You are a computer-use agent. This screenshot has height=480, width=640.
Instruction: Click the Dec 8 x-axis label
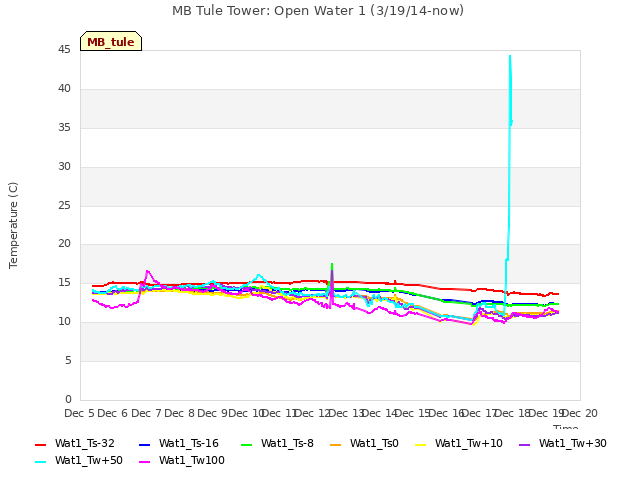[179, 413]
